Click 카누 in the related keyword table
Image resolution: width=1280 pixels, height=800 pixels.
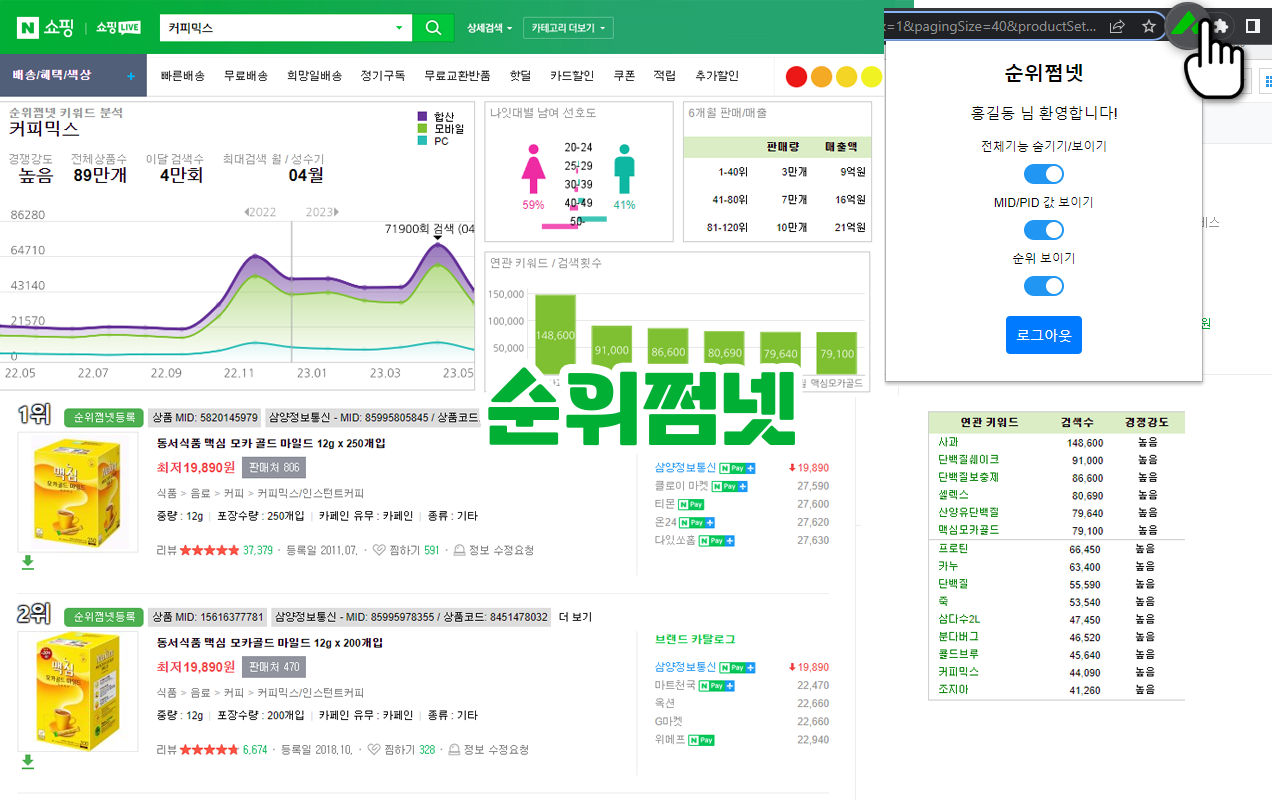949,566
